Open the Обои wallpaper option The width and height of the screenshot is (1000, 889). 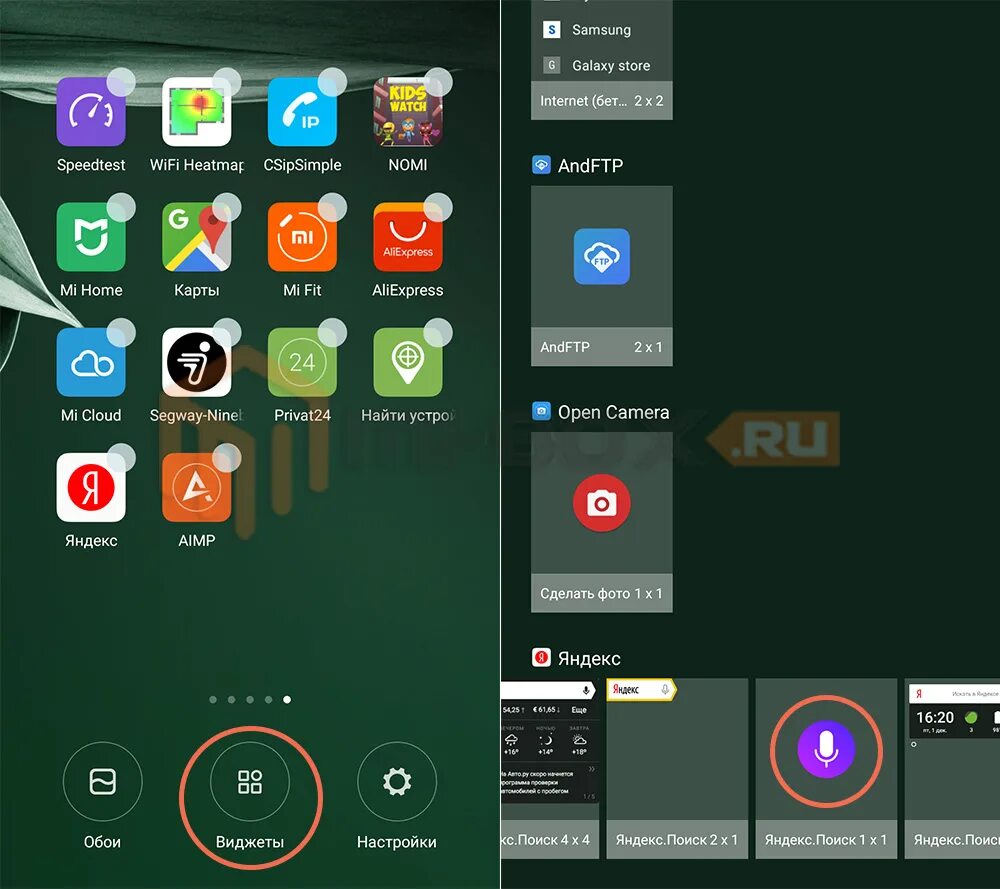(103, 782)
